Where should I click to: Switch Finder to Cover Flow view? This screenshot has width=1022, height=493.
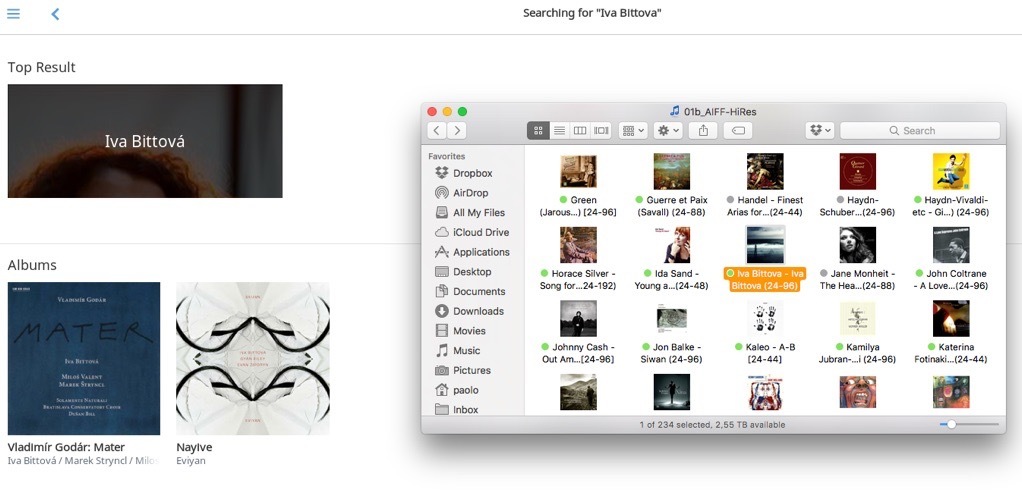(601, 130)
